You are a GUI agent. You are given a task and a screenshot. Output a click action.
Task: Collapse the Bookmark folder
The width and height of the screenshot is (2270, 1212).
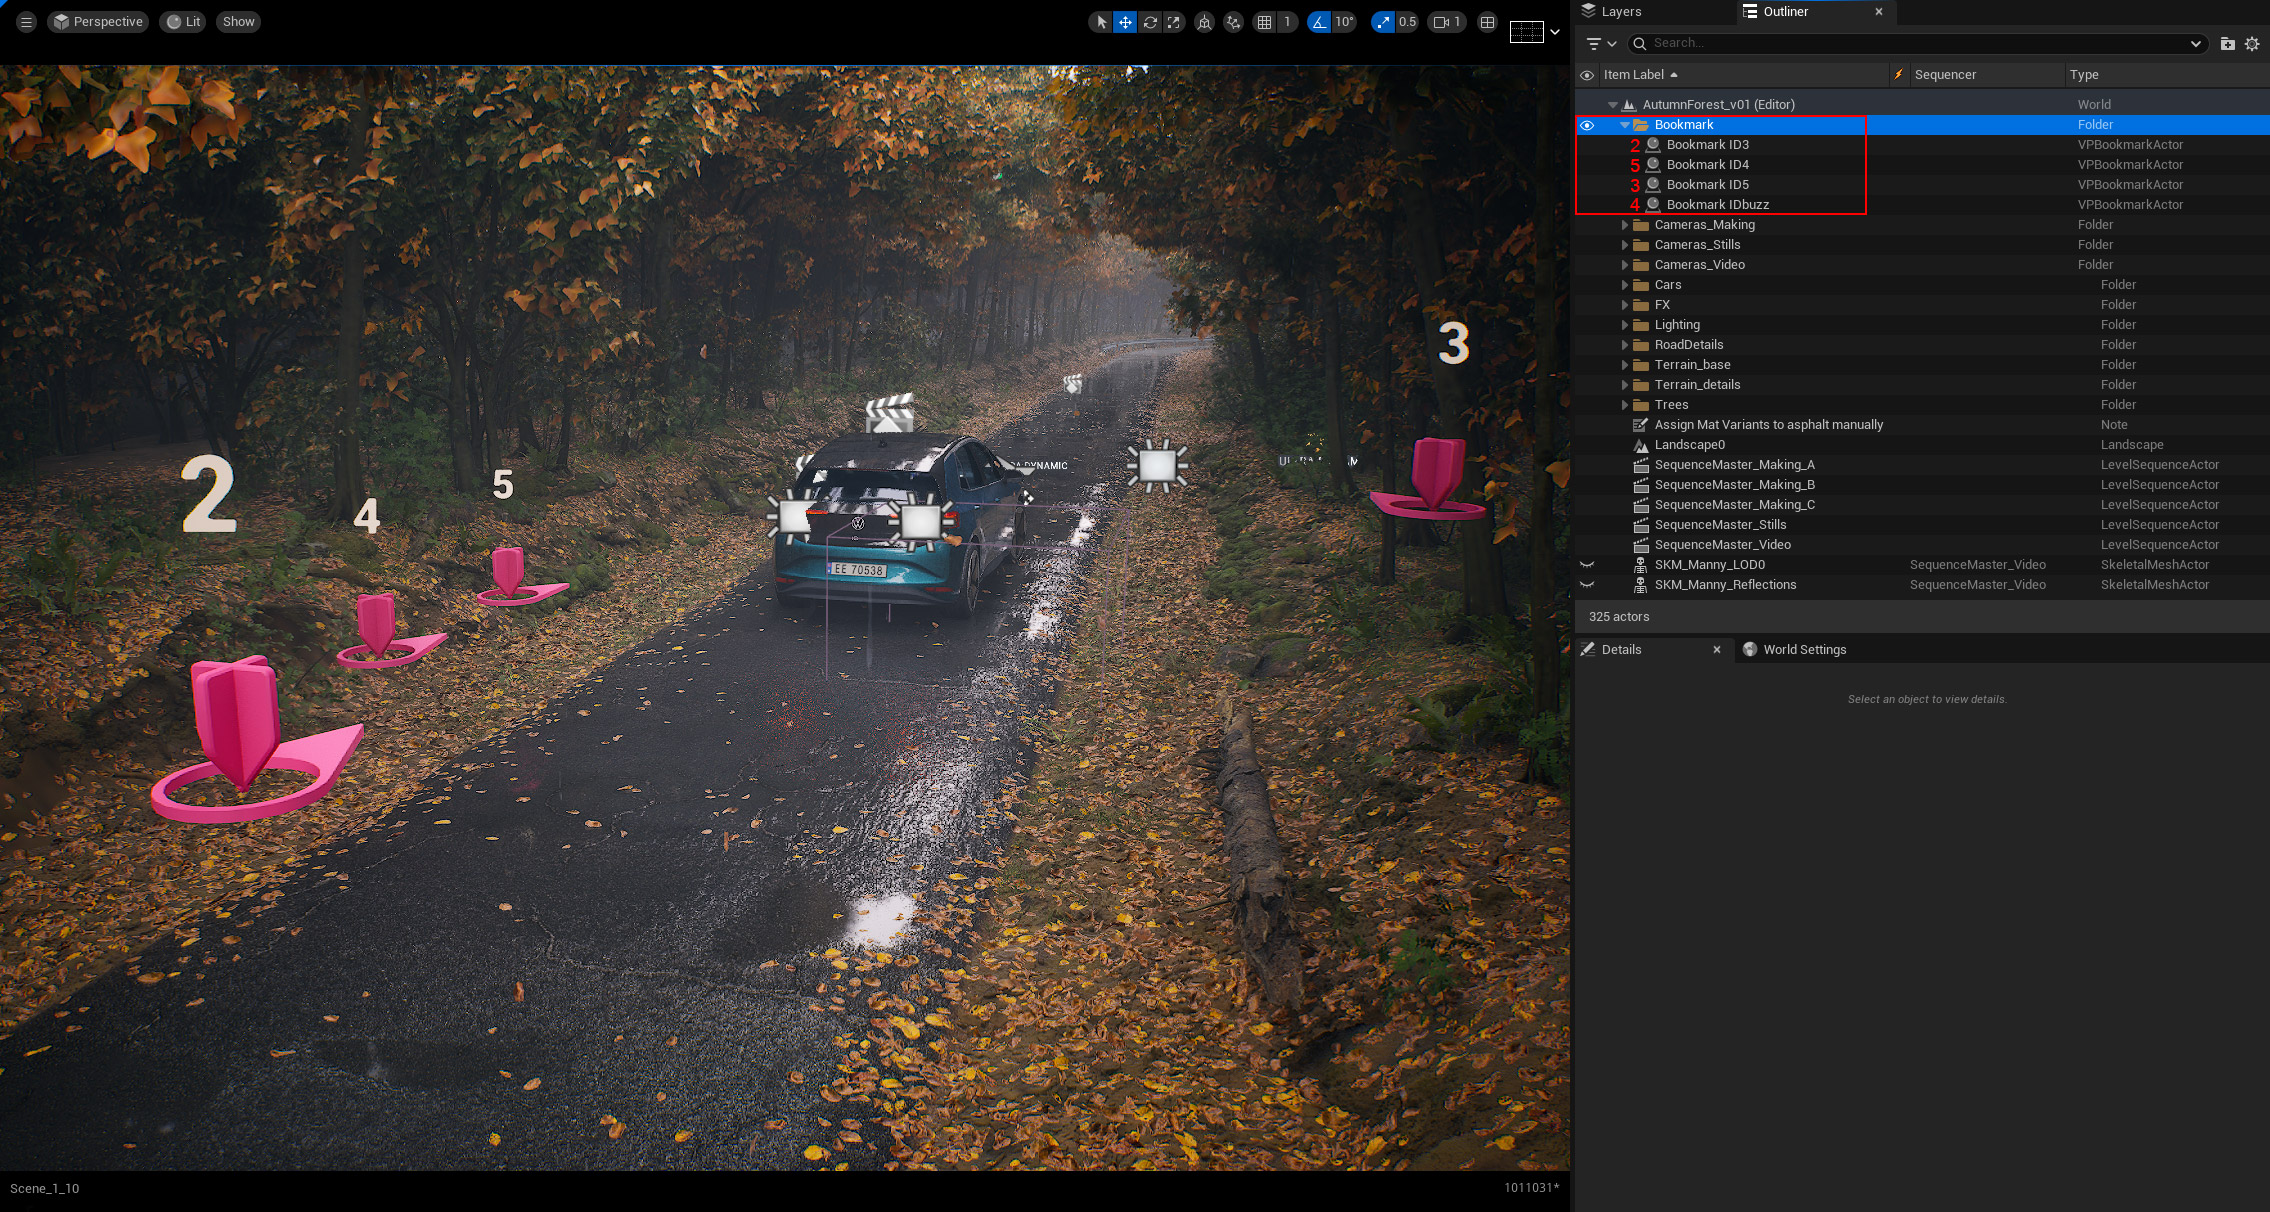(x=1625, y=125)
